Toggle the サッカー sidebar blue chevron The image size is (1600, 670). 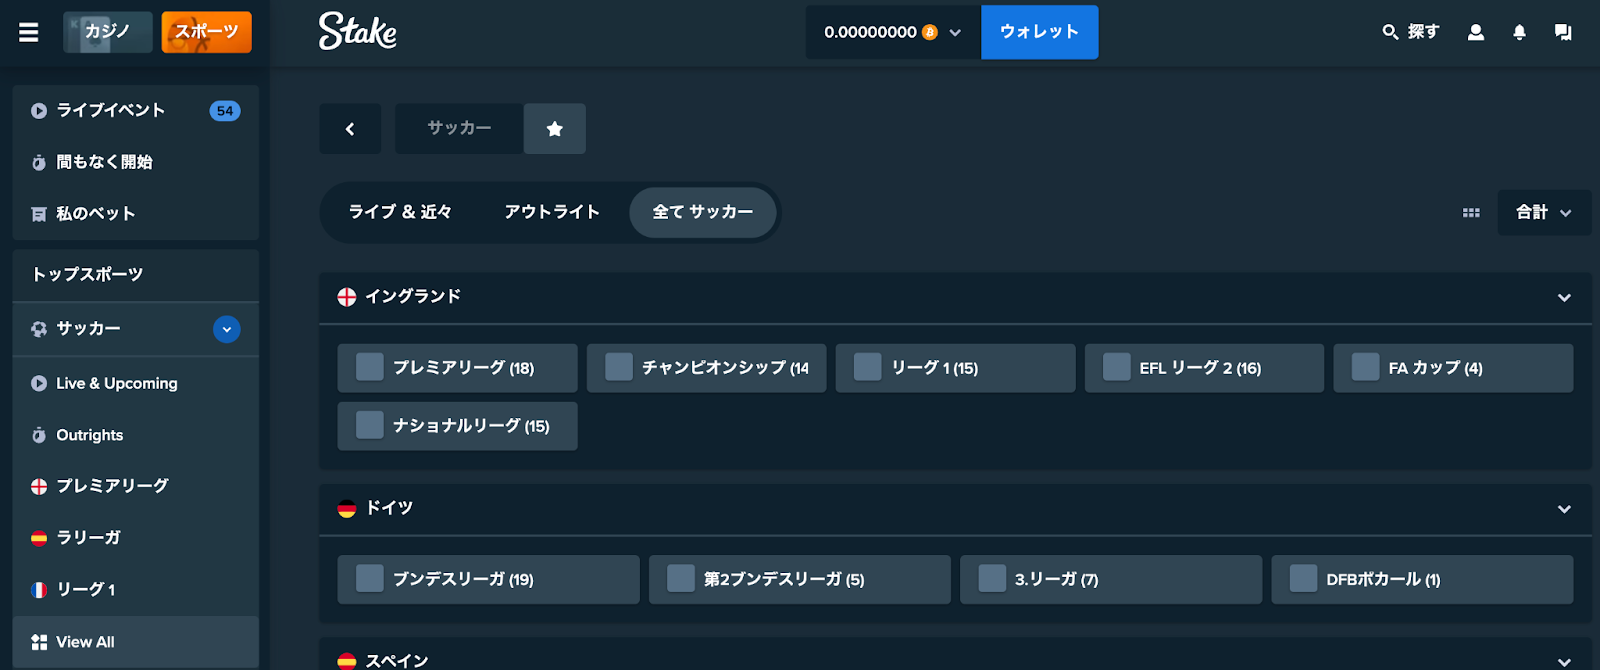click(227, 329)
